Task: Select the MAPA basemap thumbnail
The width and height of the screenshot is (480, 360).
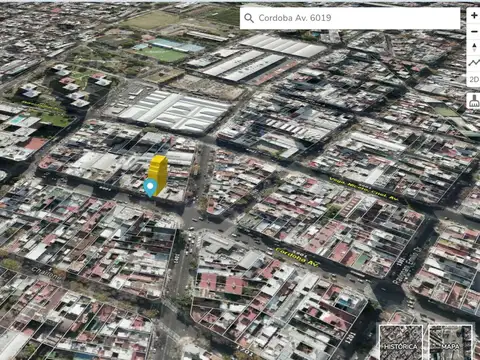Action: coord(450,343)
